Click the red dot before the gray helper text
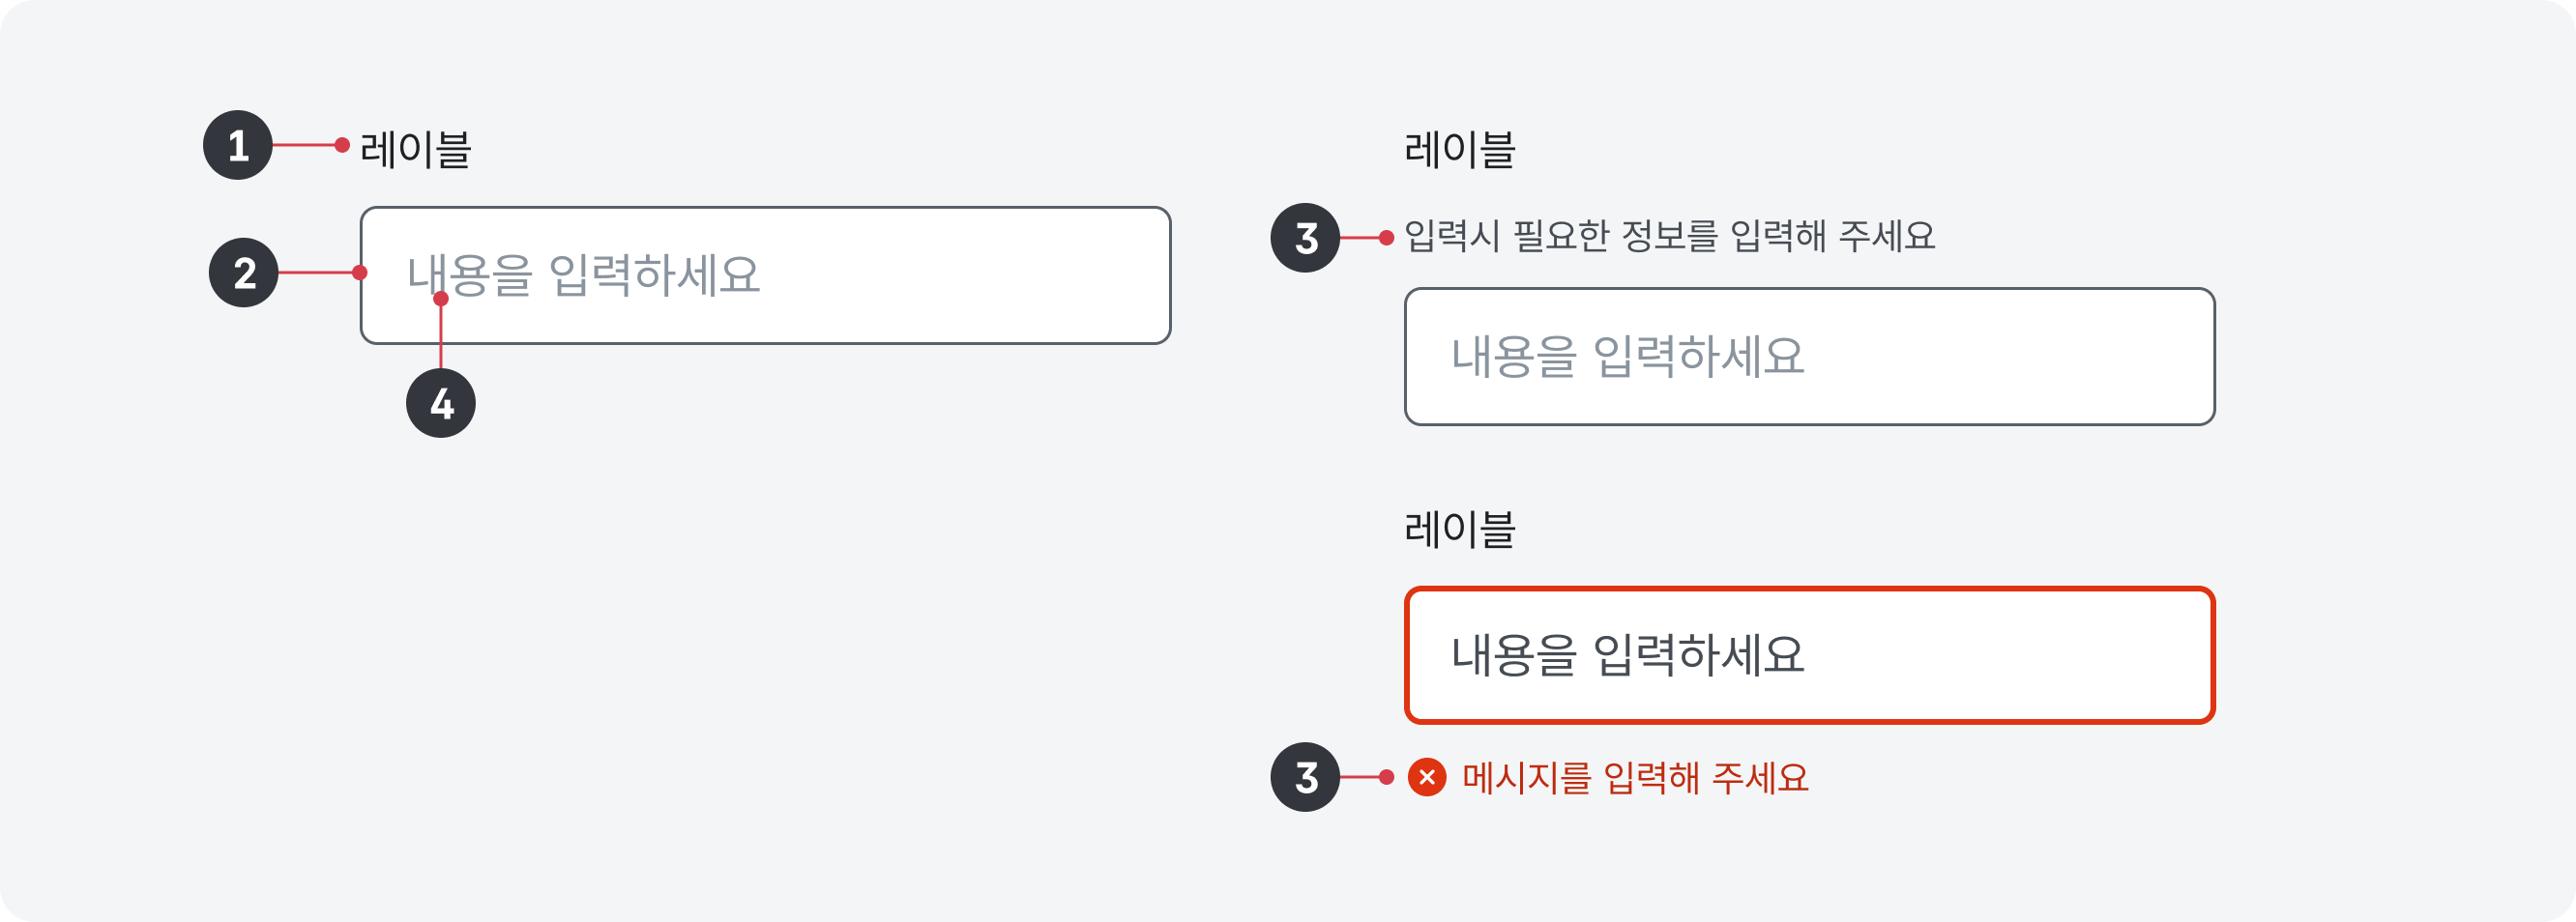The width and height of the screenshot is (2576, 922). click(x=1386, y=238)
